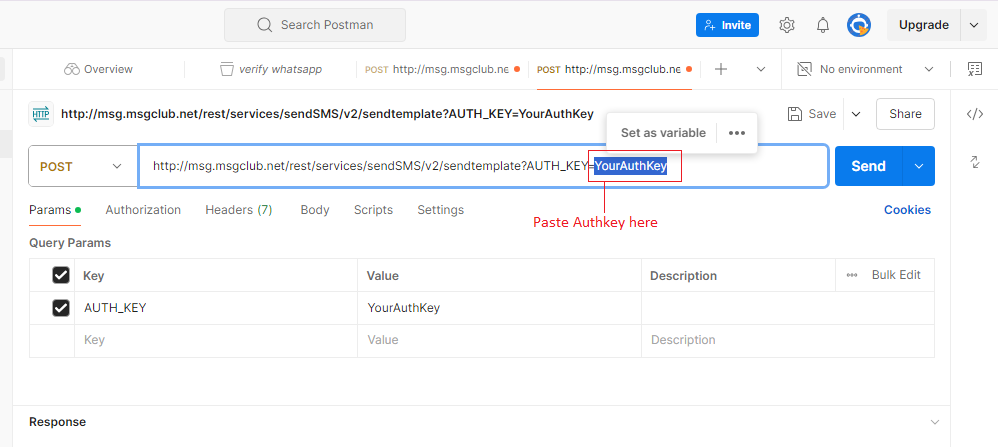Open the three-dot popup options menu
The width and height of the screenshot is (998, 447).
tap(736, 133)
